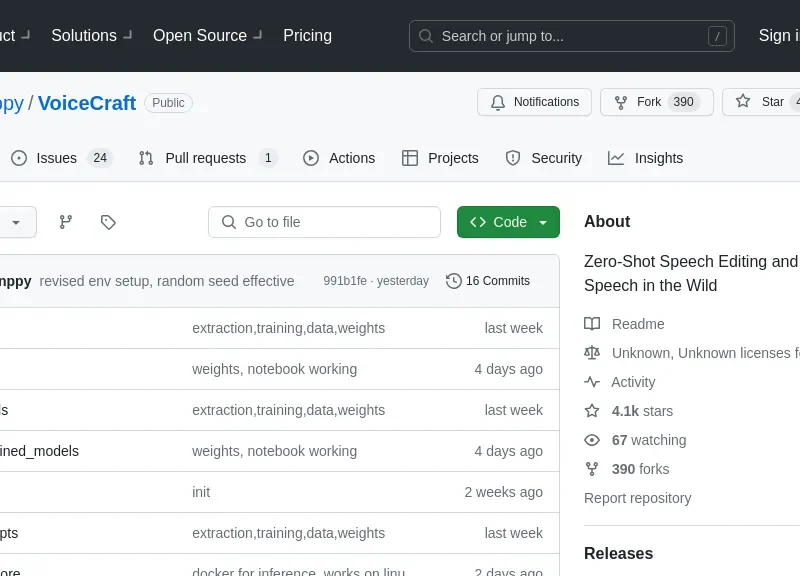800x576 pixels.
Task: Click the 2 weeks ago timestamp
Action: 503,492
